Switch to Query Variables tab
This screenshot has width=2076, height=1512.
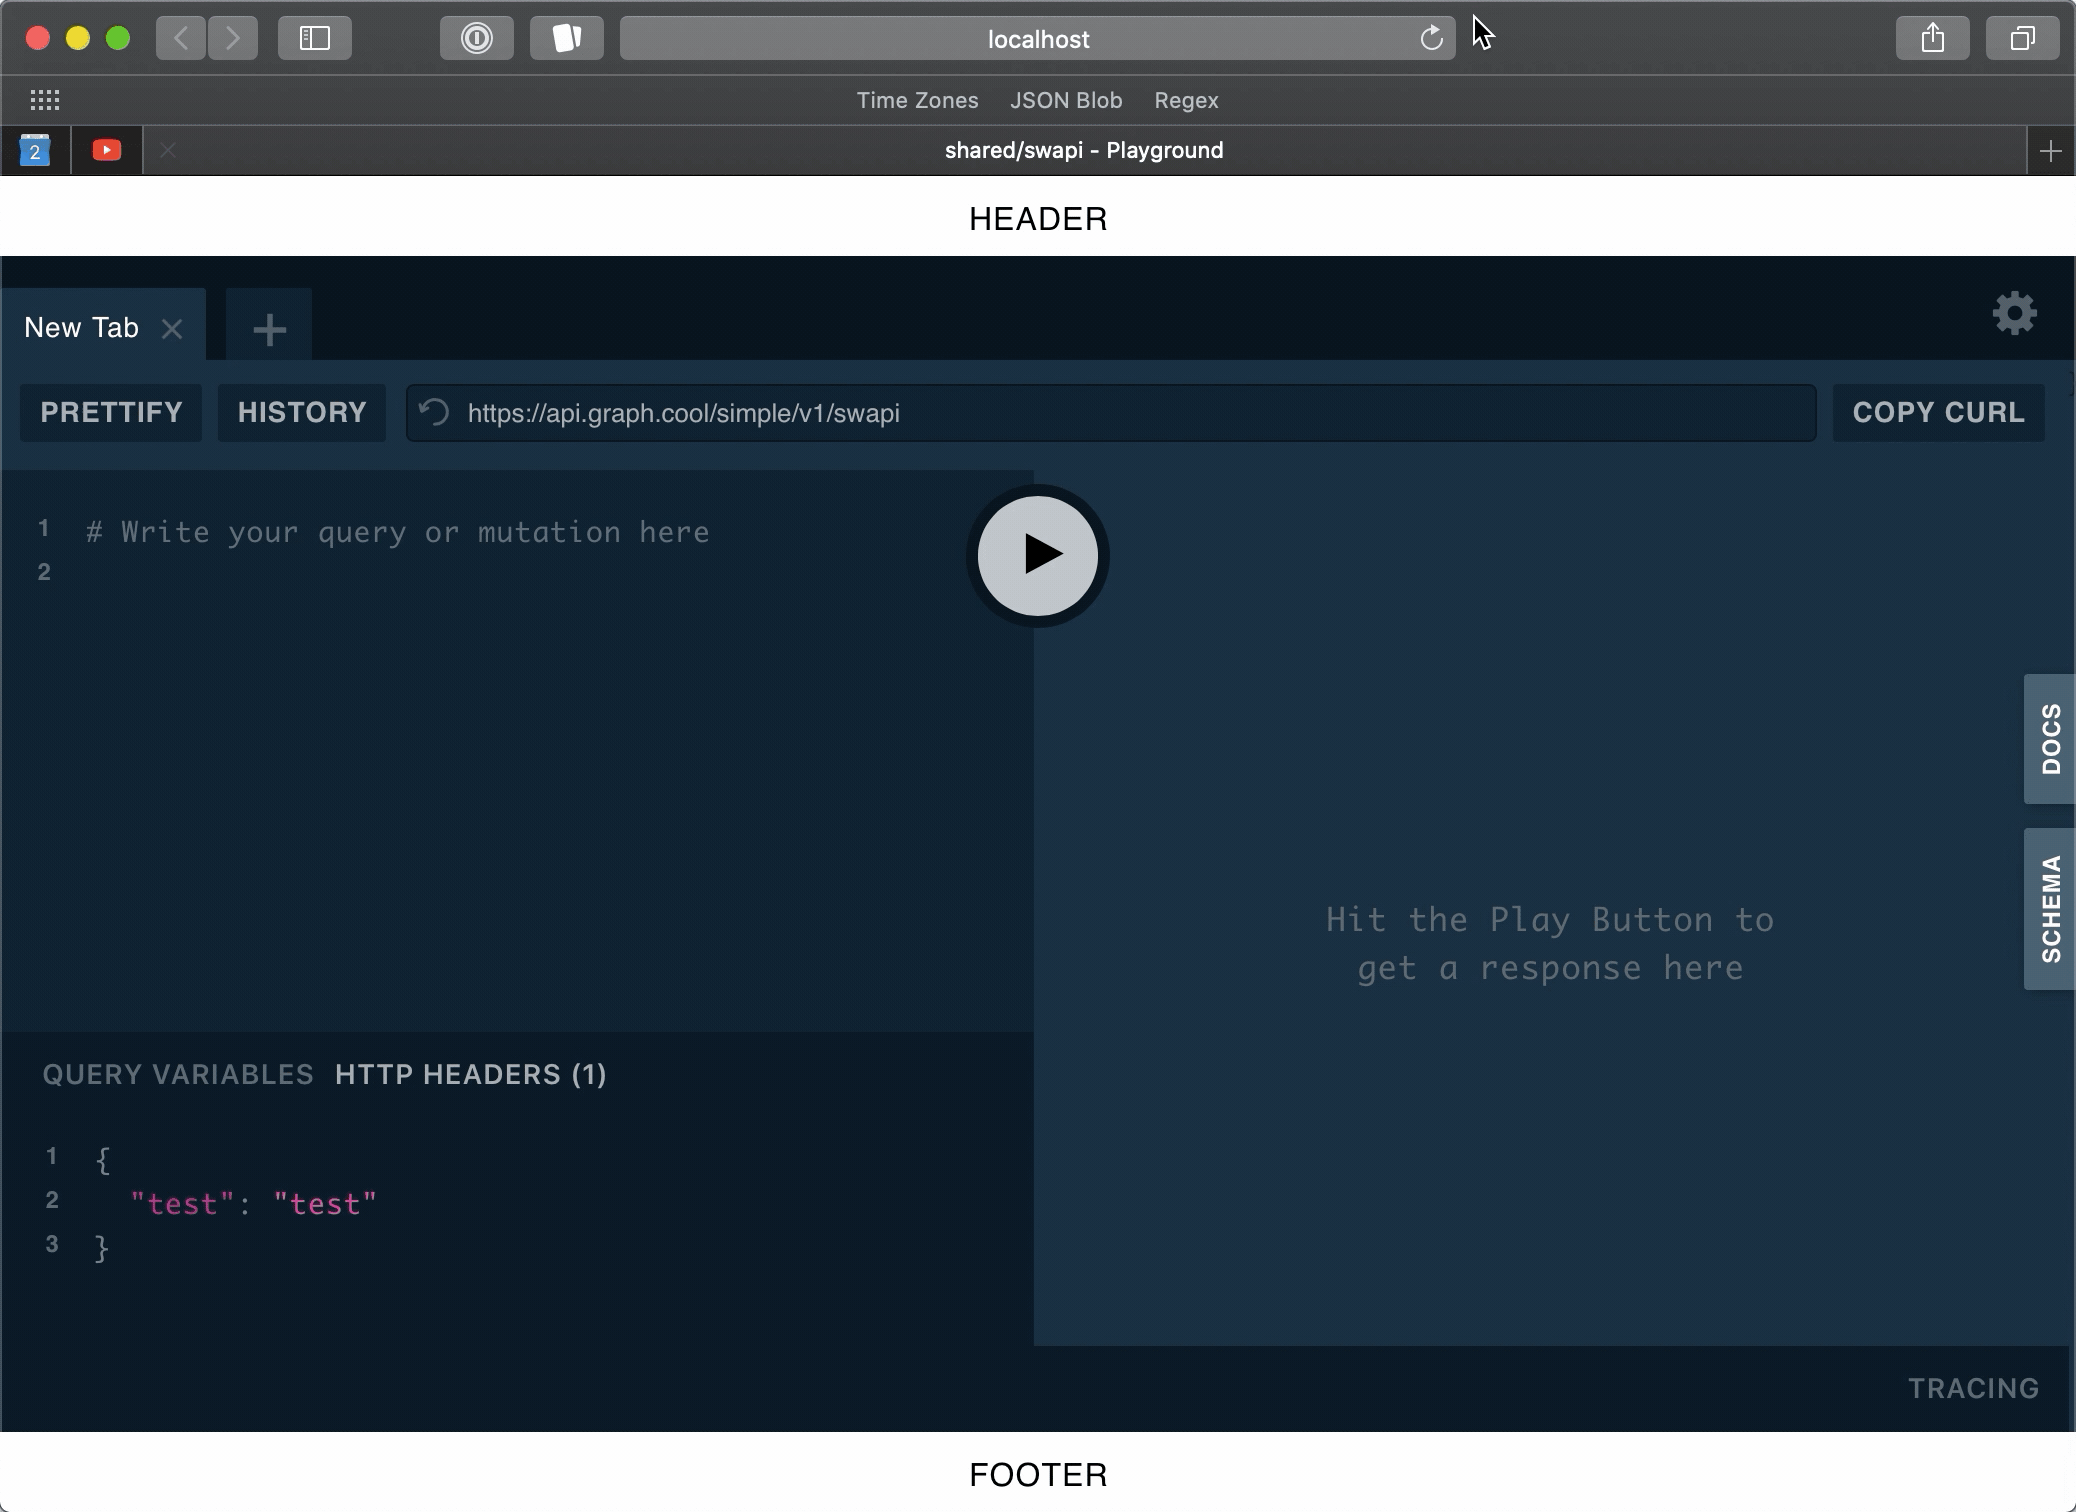click(178, 1074)
